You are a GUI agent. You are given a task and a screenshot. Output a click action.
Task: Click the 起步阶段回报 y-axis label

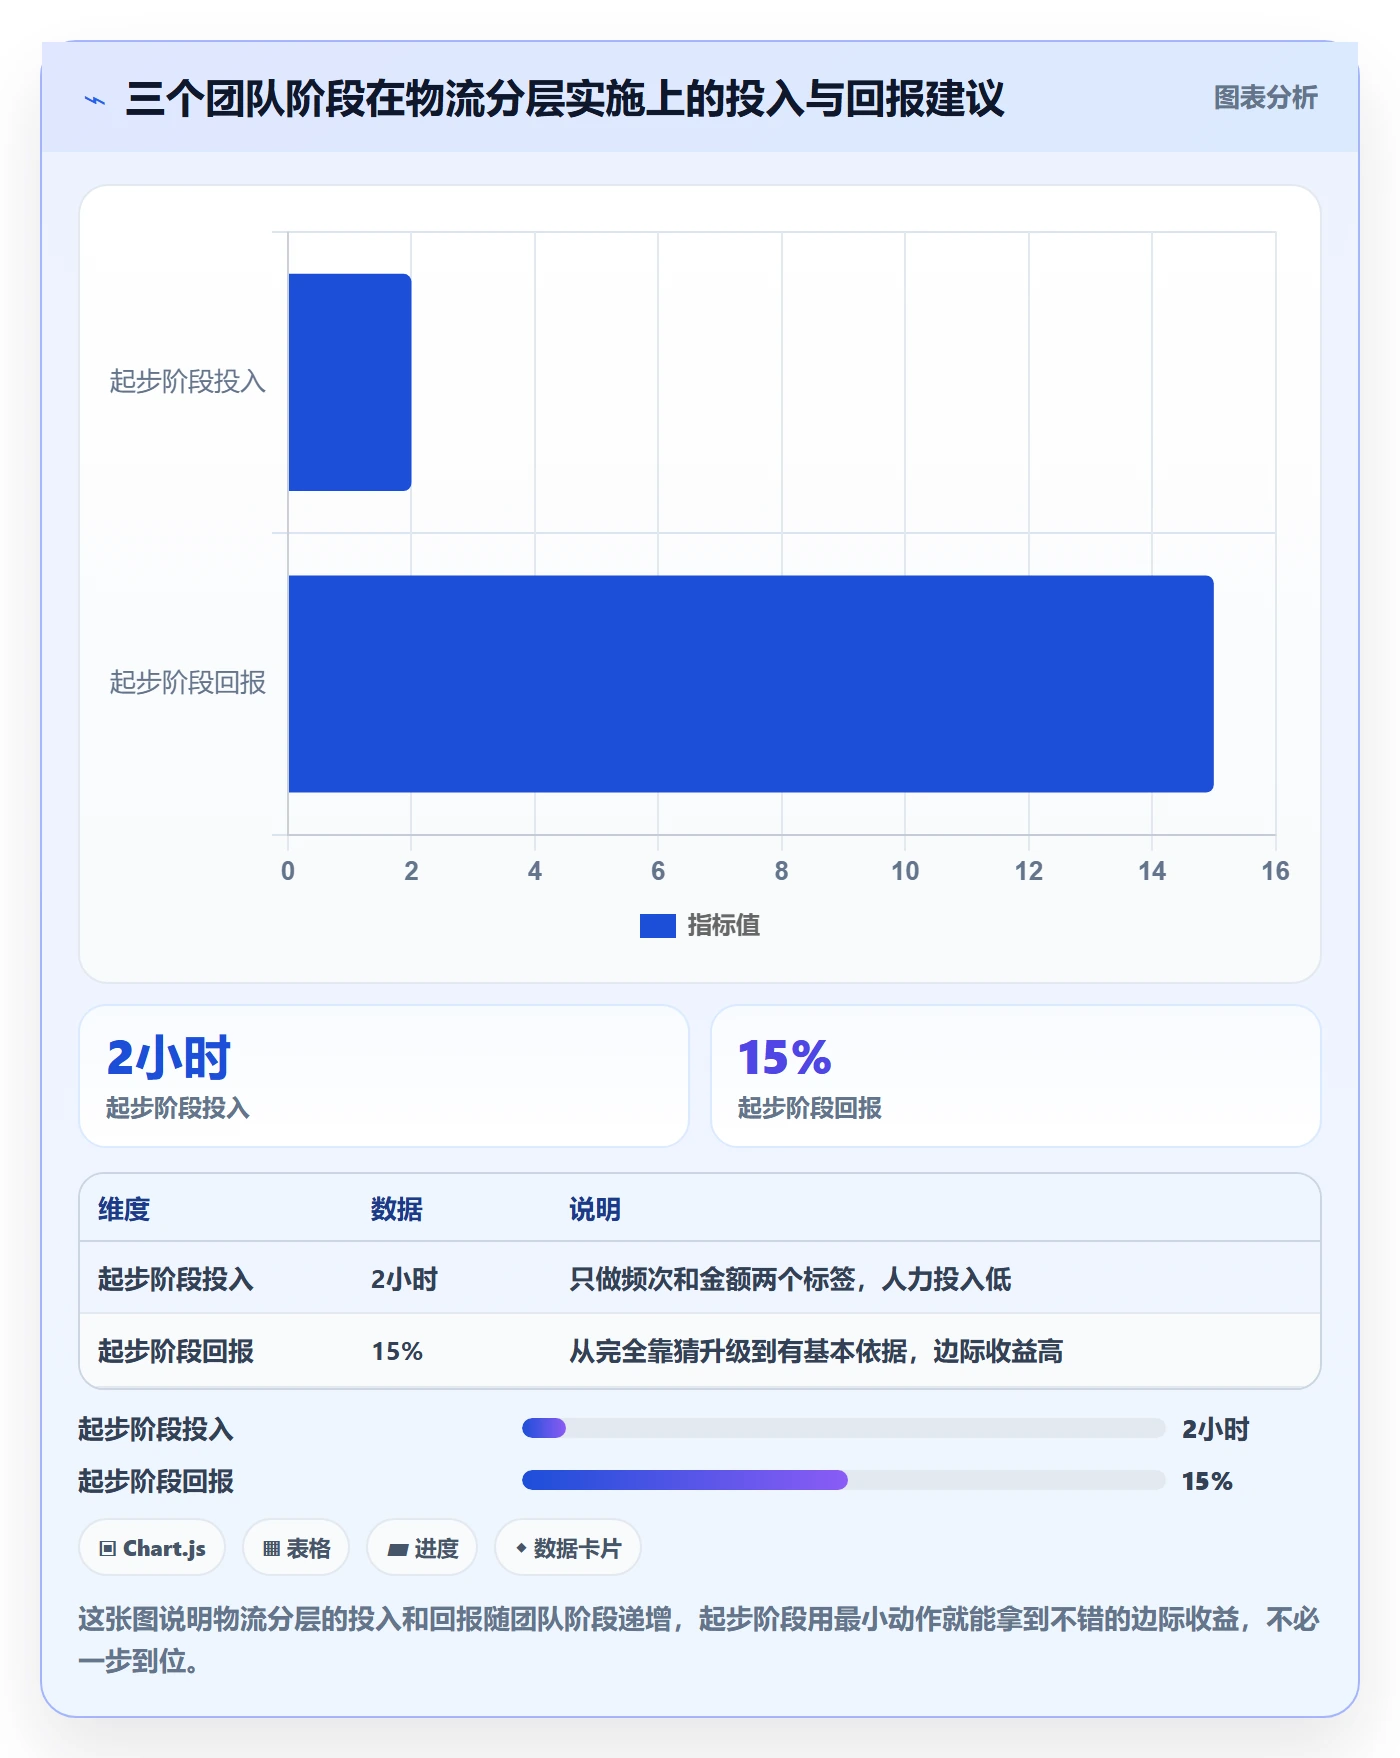[x=188, y=683]
